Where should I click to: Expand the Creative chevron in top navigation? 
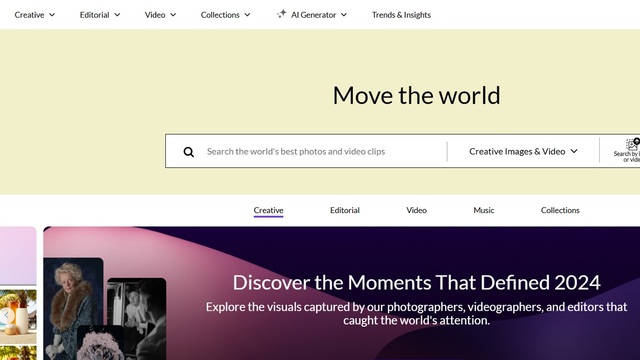point(52,15)
